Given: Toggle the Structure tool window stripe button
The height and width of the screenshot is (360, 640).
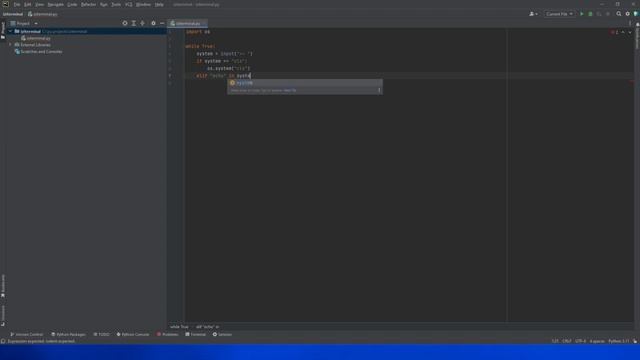Looking at the screenshot, I should click(3, 316).
